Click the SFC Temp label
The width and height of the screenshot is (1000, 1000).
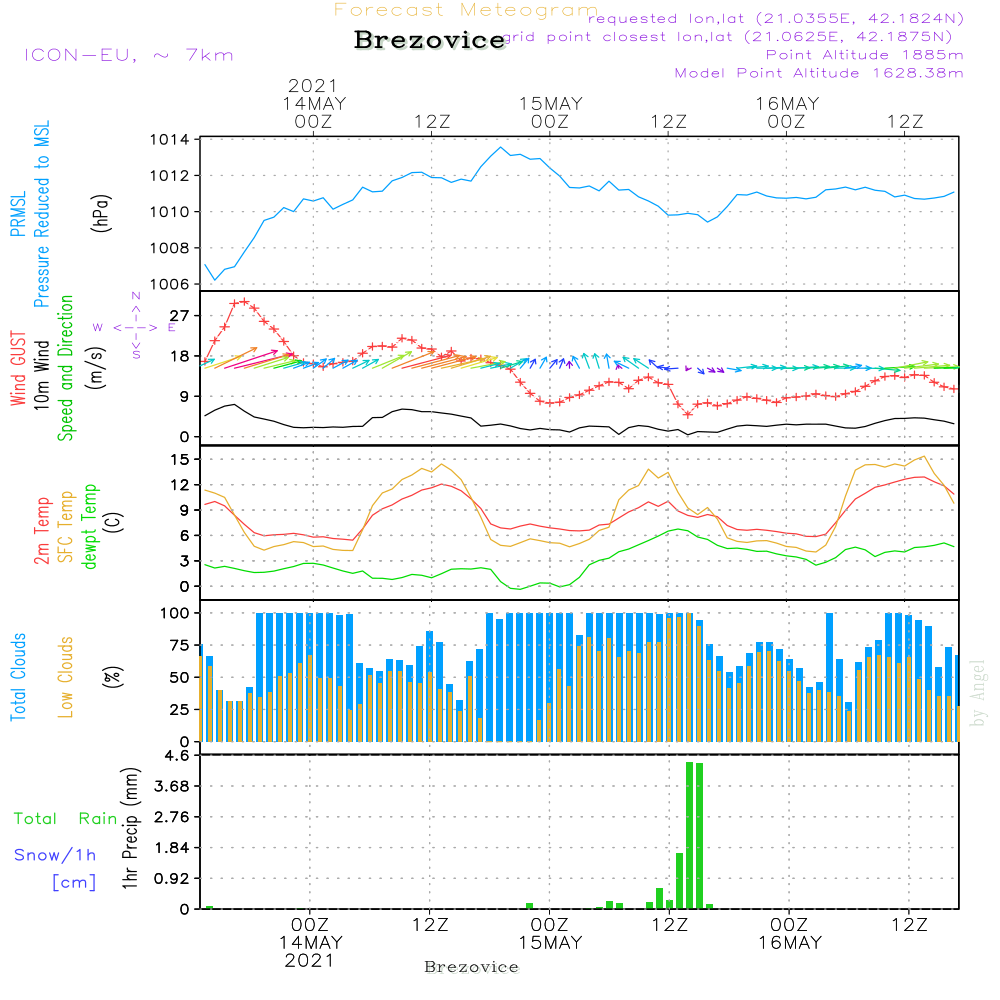click(x=66, y=527)
